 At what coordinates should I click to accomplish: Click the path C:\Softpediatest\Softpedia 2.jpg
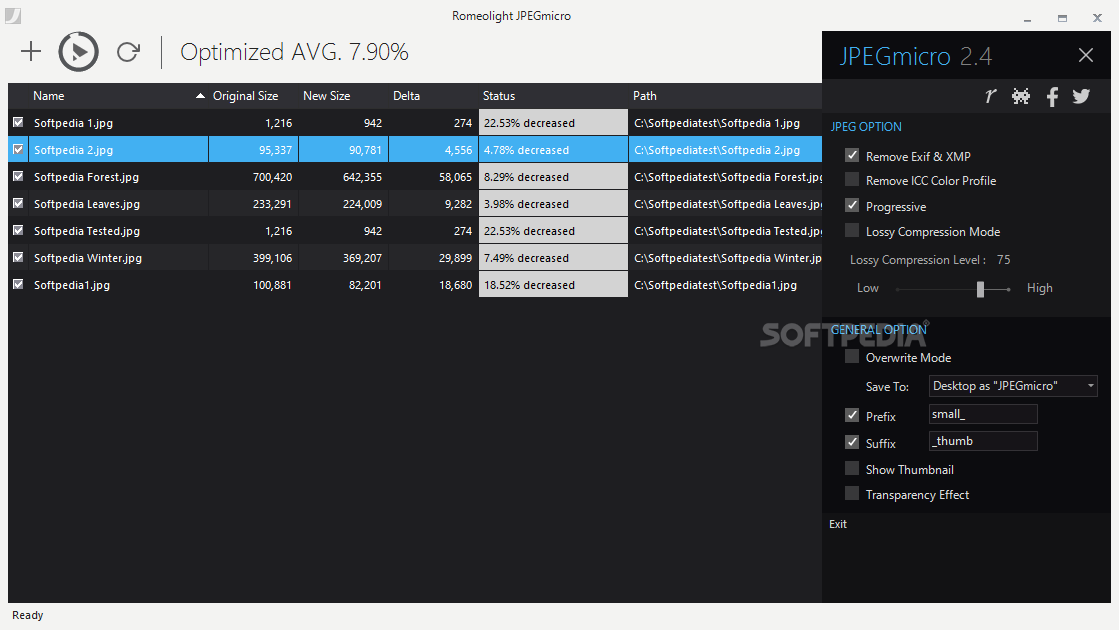(x=717, y=150)
